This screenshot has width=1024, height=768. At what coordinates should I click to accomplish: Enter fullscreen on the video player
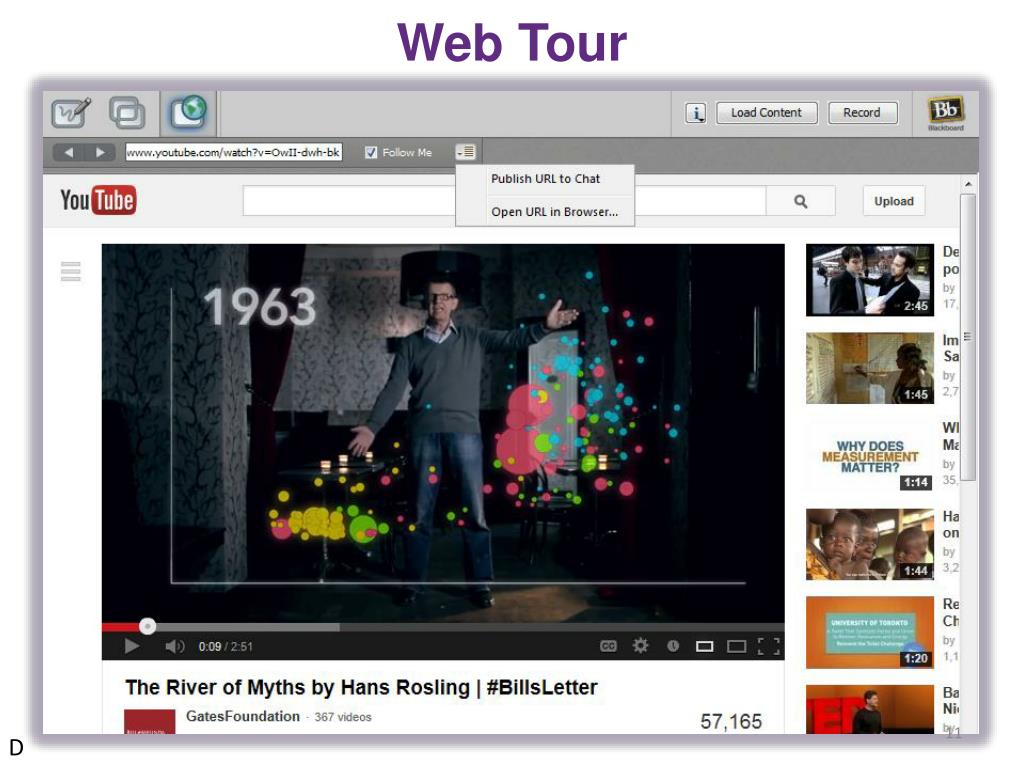[769, 646]
